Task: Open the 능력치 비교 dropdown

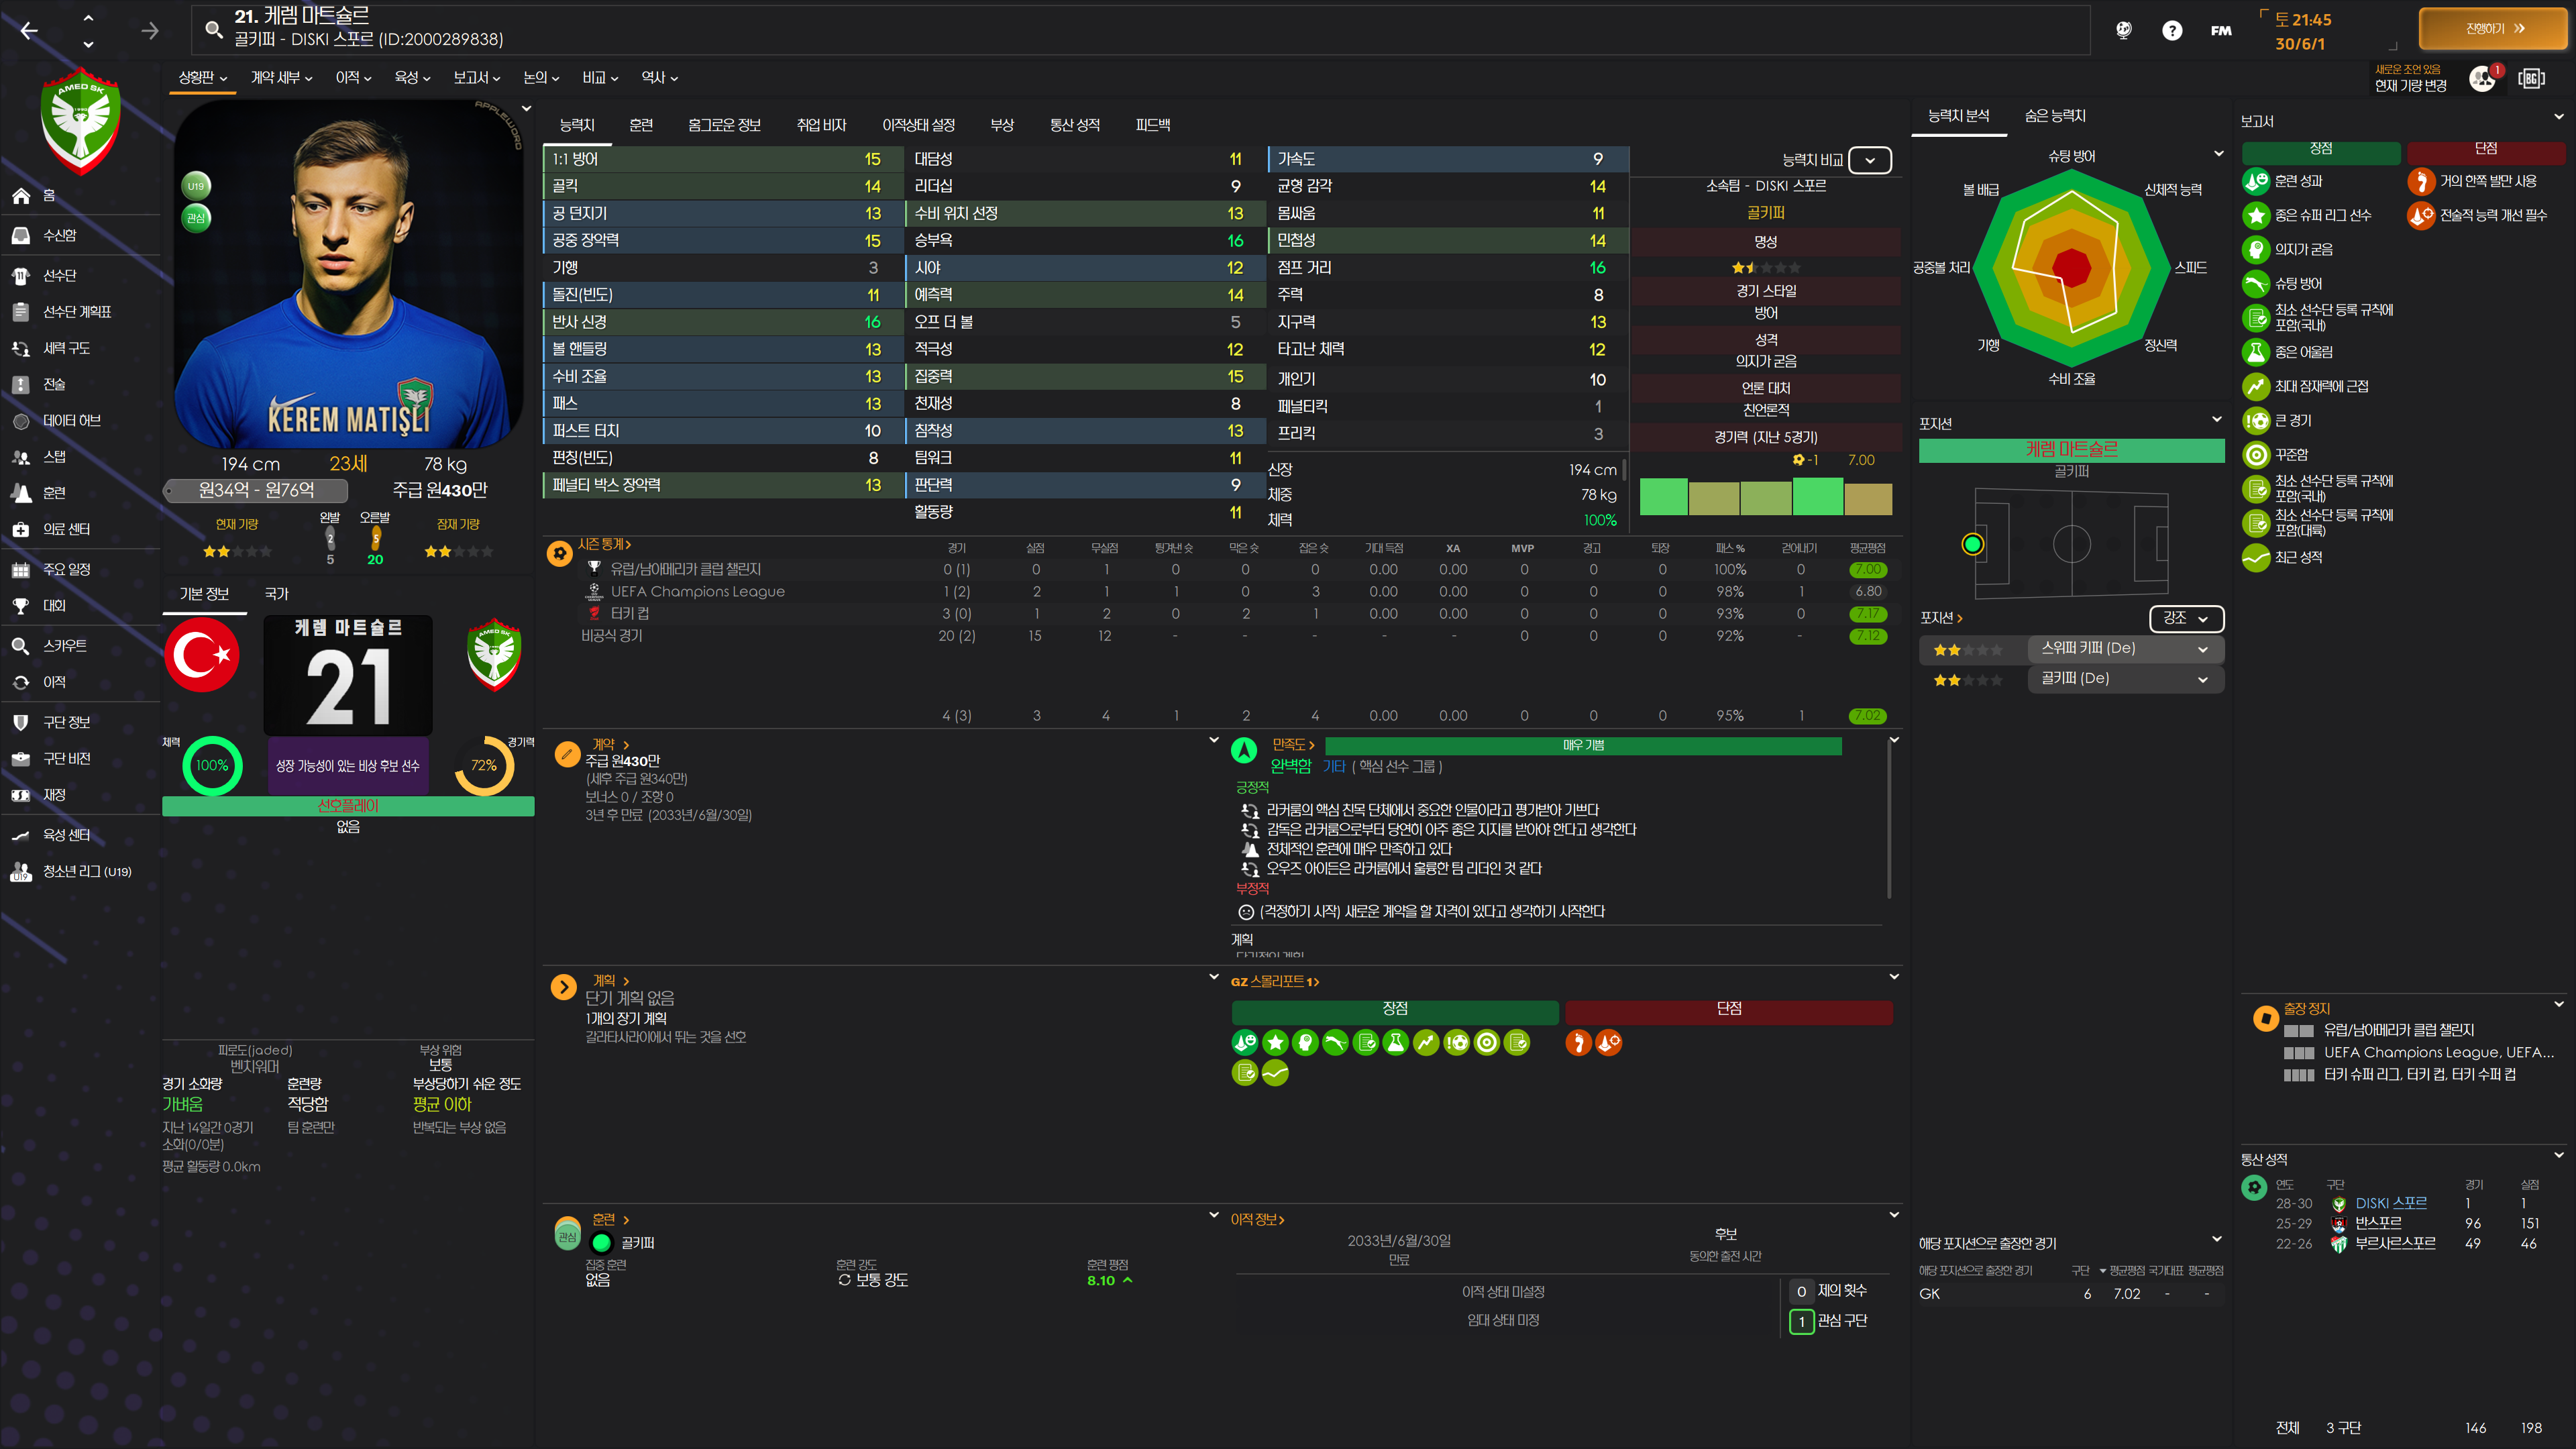Action: (1869, 160)
